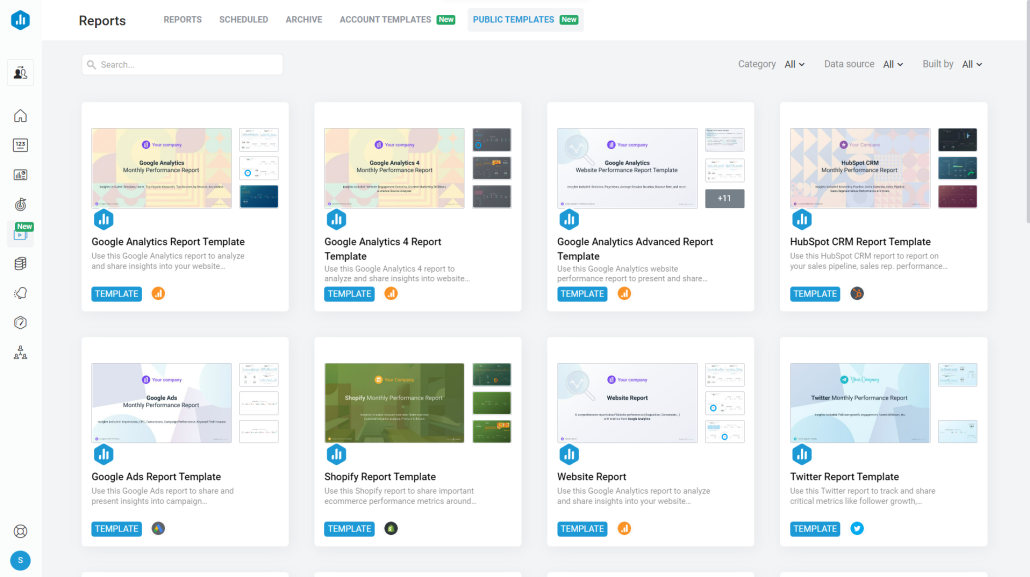The width and height of the screenshot is (1030, 577).
Task: Click the search magnifier icon
Action: click(x=91, y=64)
